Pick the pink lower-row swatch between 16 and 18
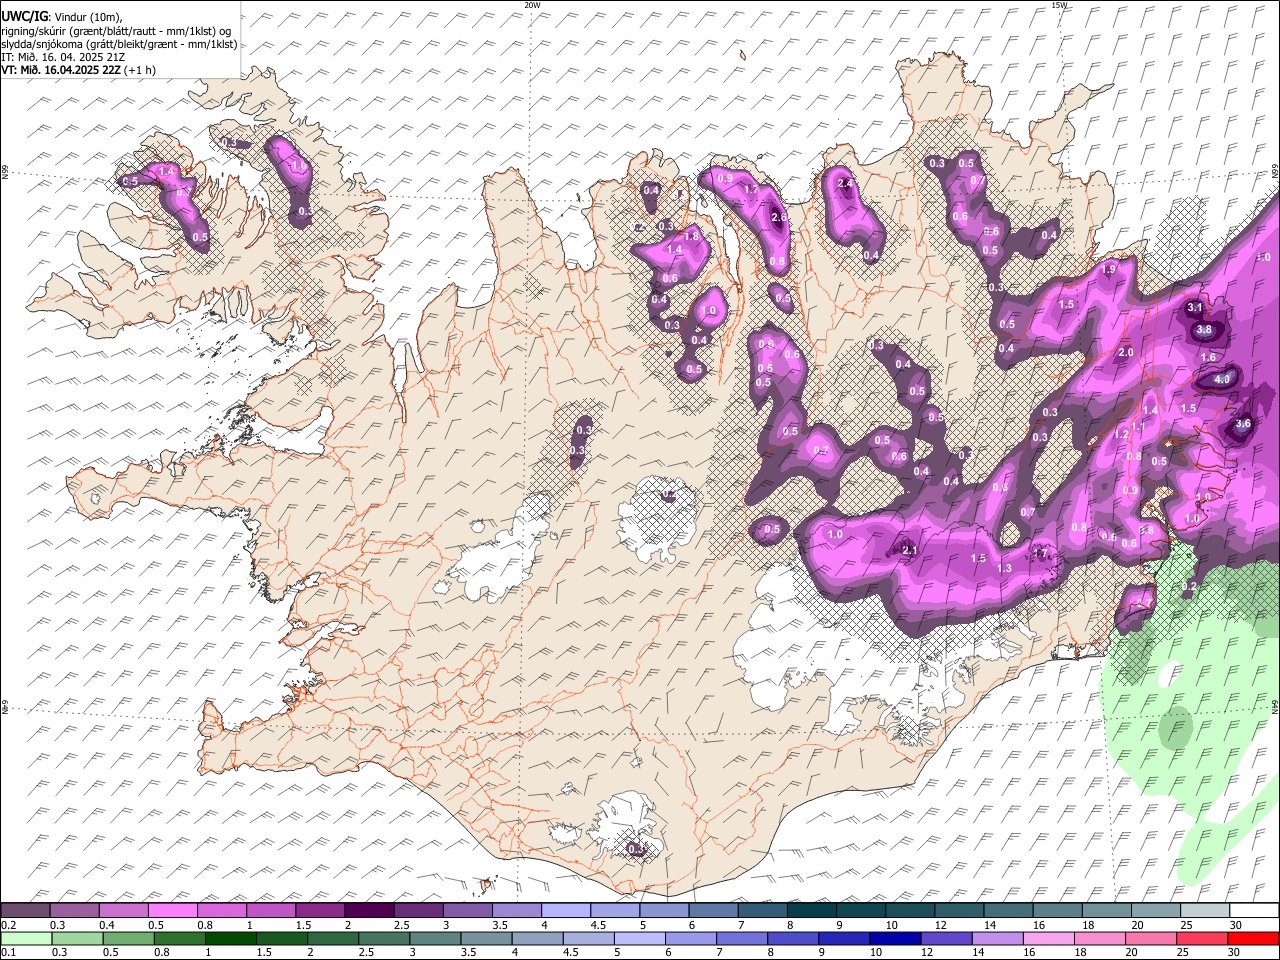Screen dimensions: 1280x960 1049,939
